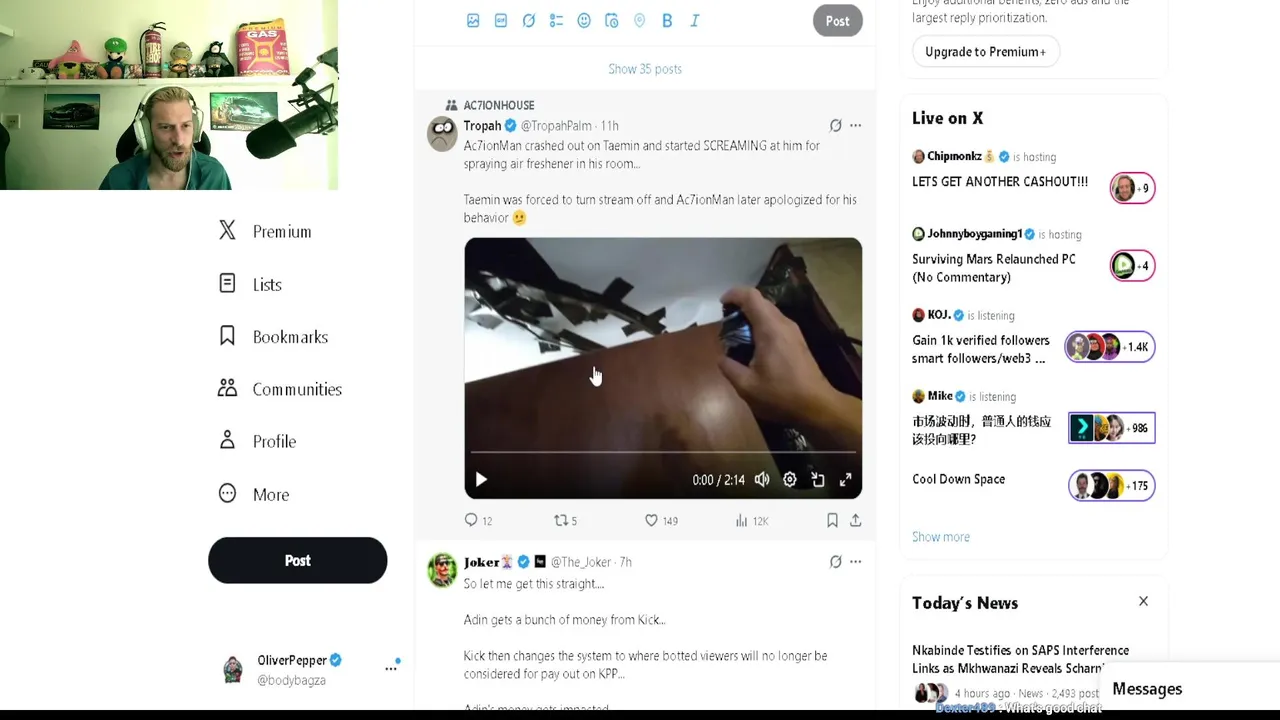Viewport: 1280px width, 720px height.
Task: Open Bookmarks in the sidebar
Action: pos(273,337)
